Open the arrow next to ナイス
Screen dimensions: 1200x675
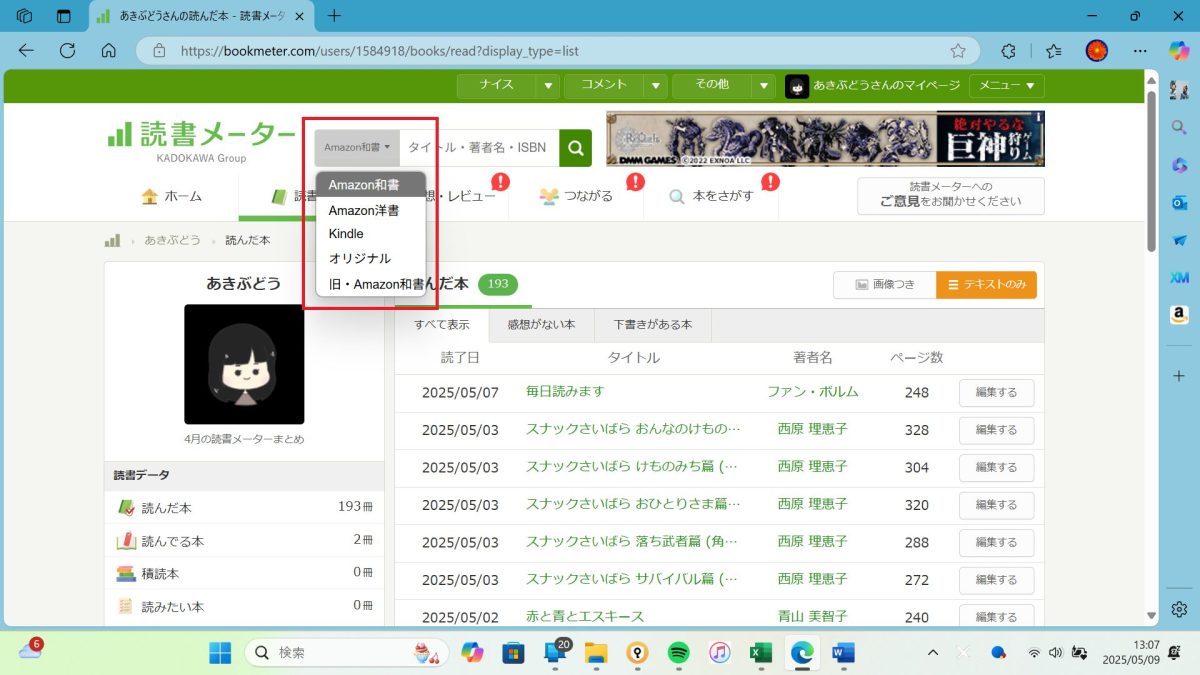547,86
